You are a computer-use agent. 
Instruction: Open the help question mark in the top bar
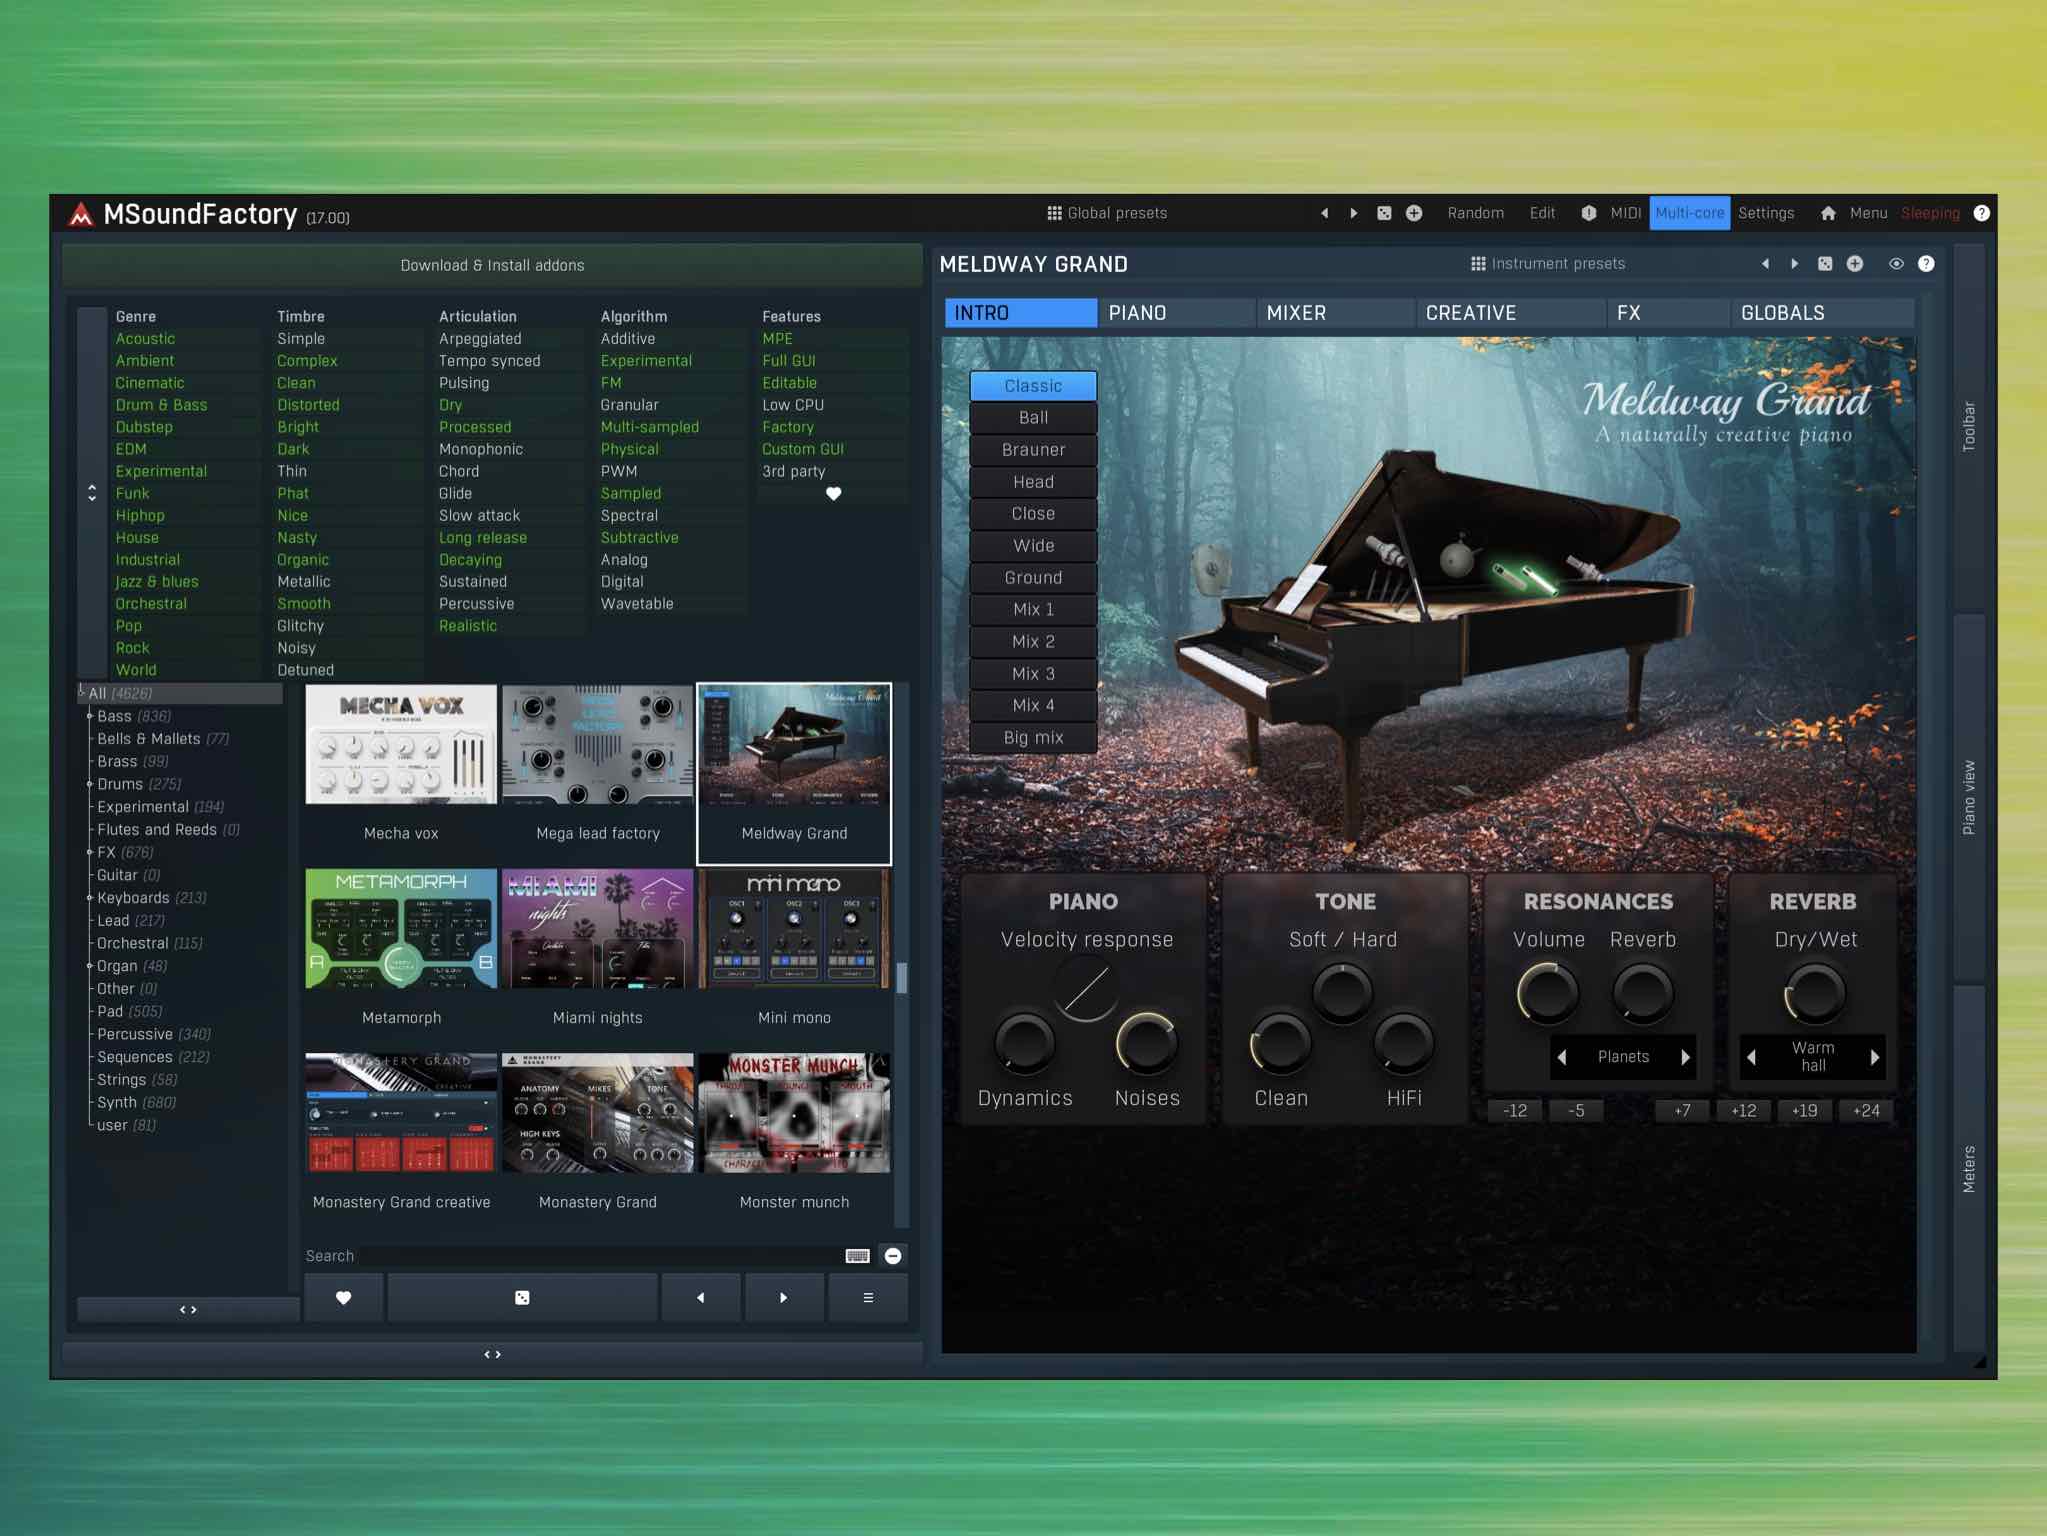1981,213
